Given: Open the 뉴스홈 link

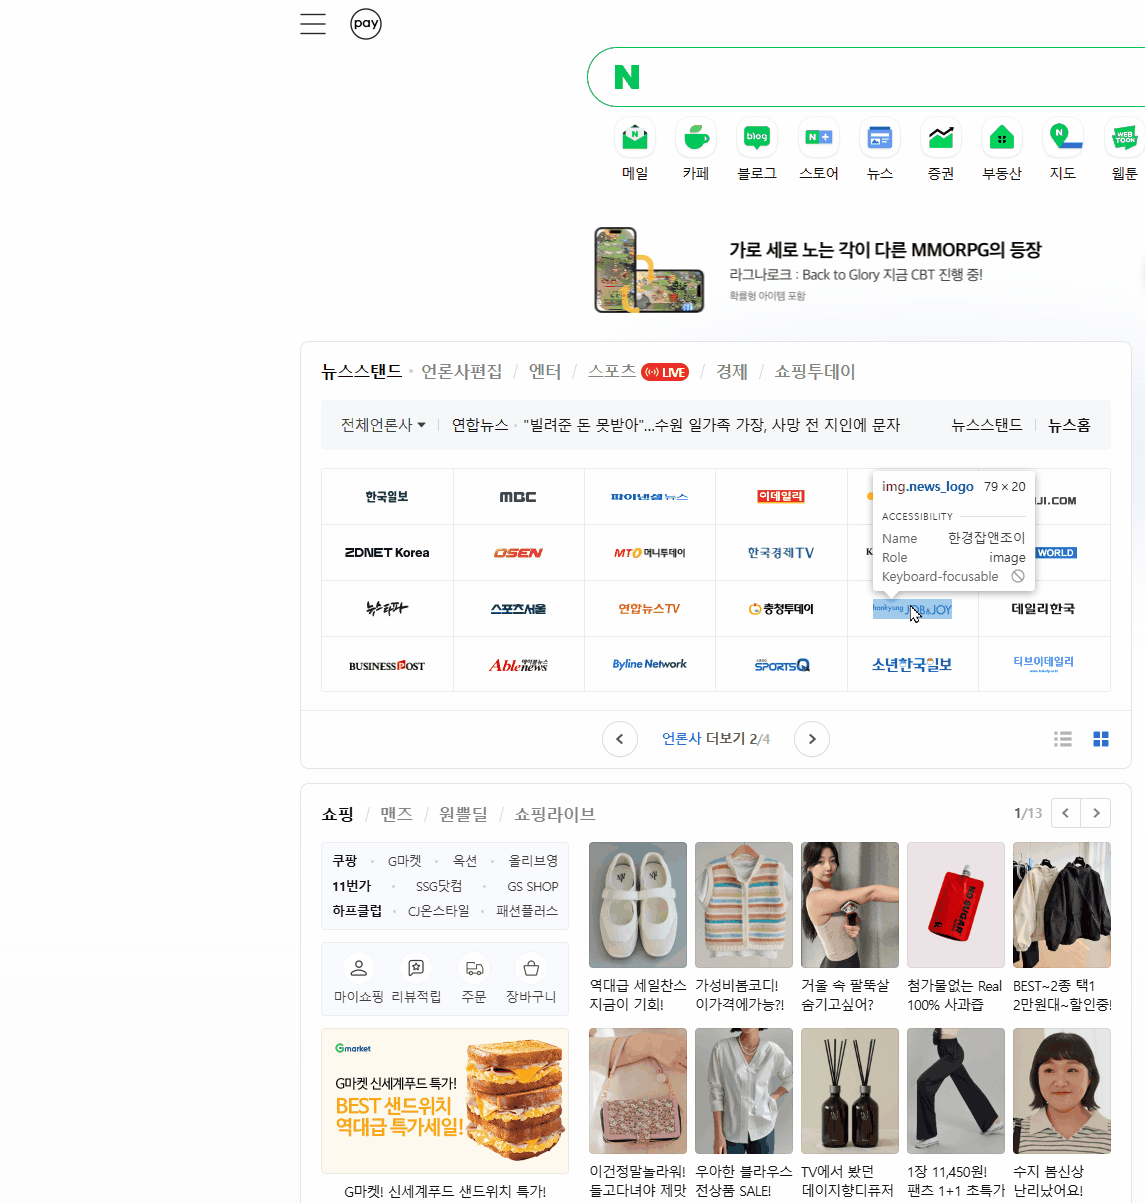Looking at the screenshot, I should pyautogui.click(x=1069, y=425).
